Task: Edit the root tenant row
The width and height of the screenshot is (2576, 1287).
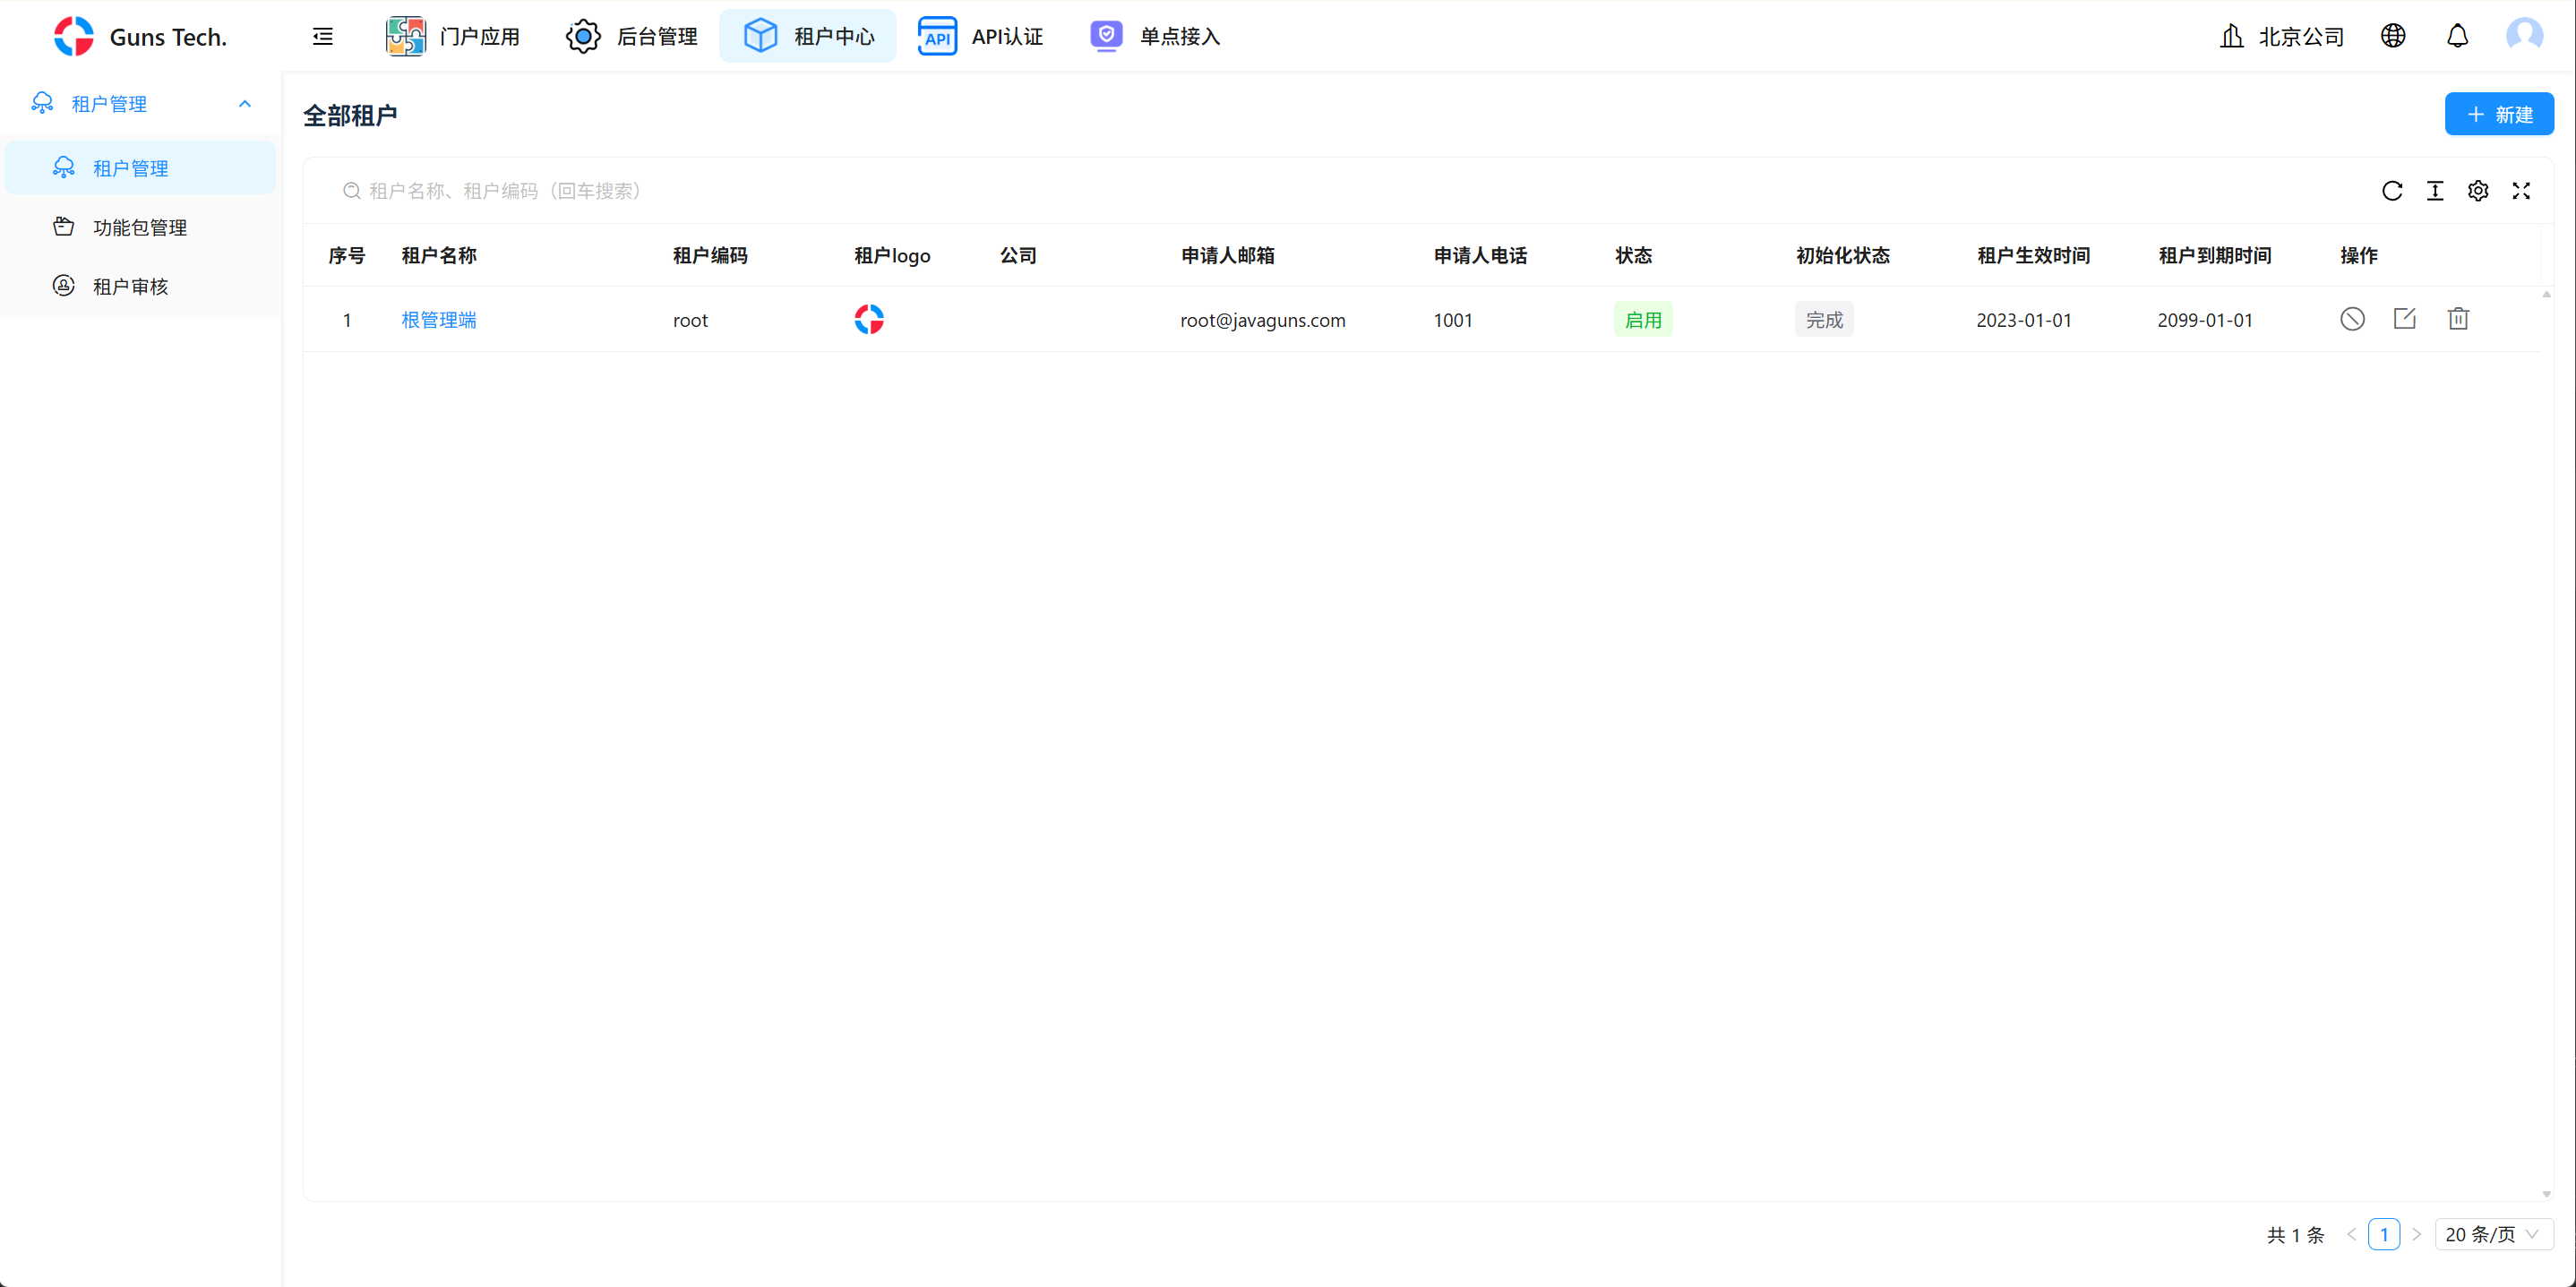Action: click(x=2405, y=319)
